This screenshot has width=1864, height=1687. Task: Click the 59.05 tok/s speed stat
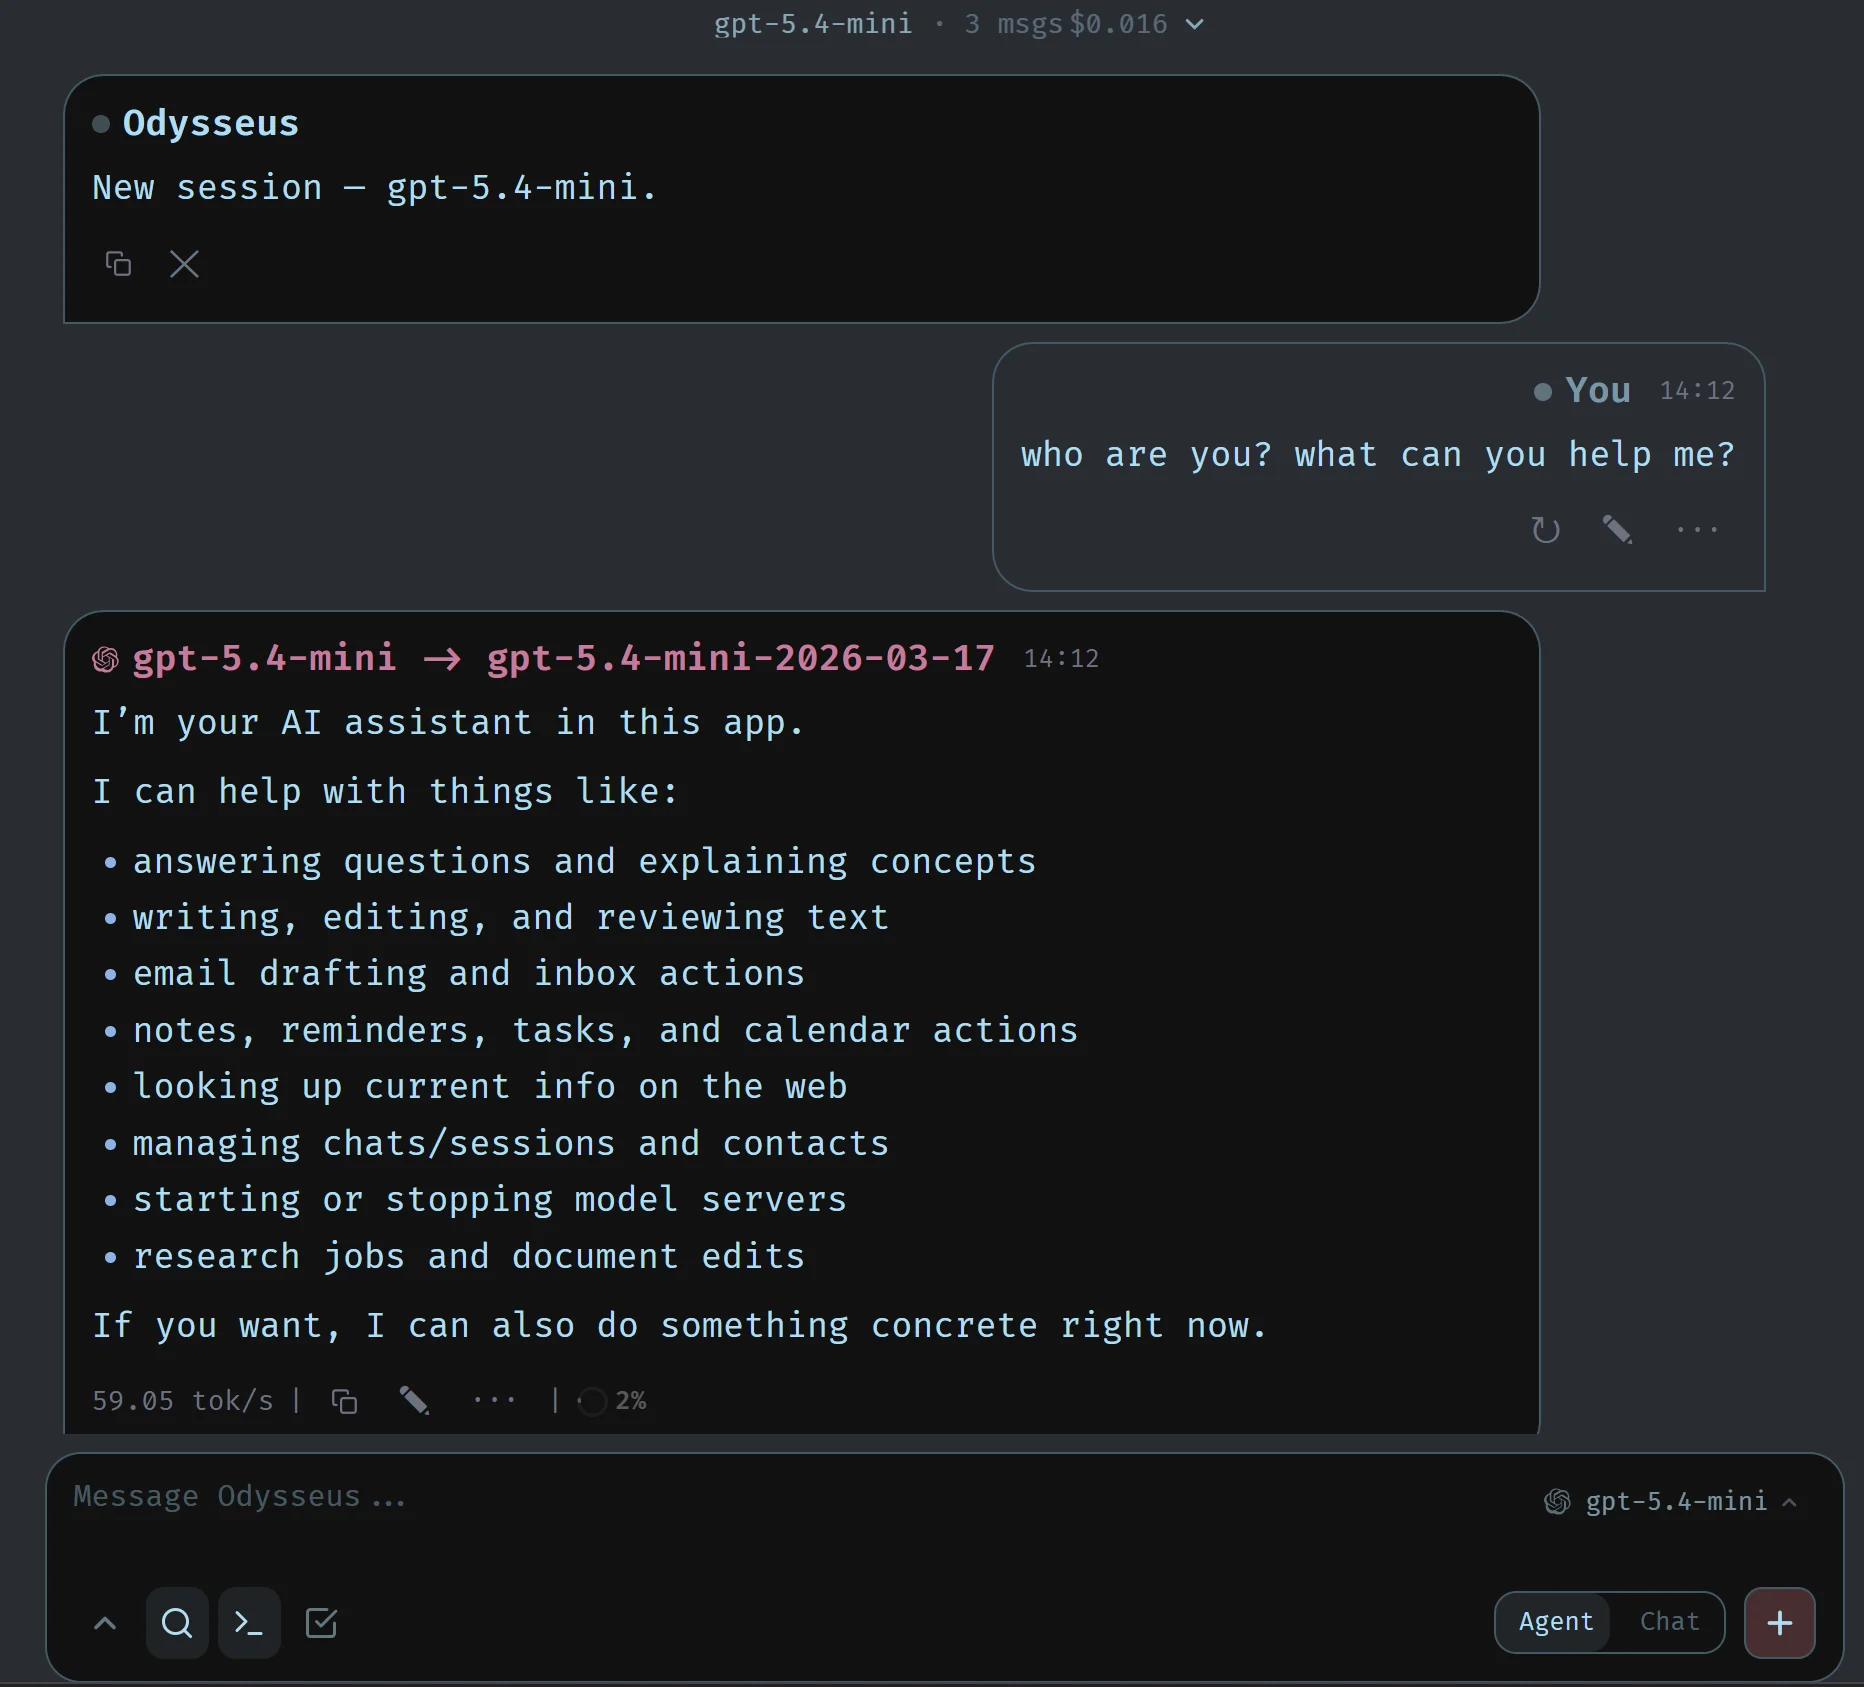(x=183, y=1401)
